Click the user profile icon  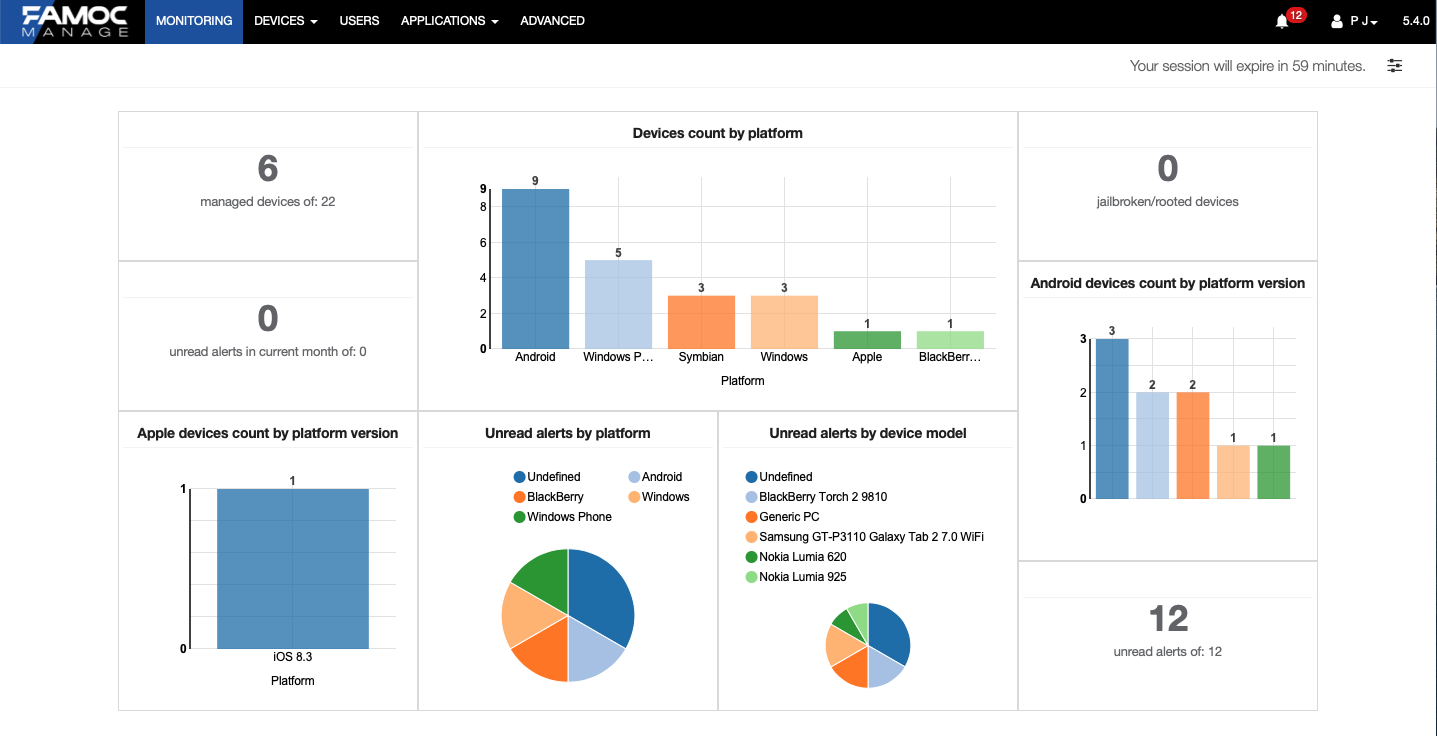point(1337,21)
